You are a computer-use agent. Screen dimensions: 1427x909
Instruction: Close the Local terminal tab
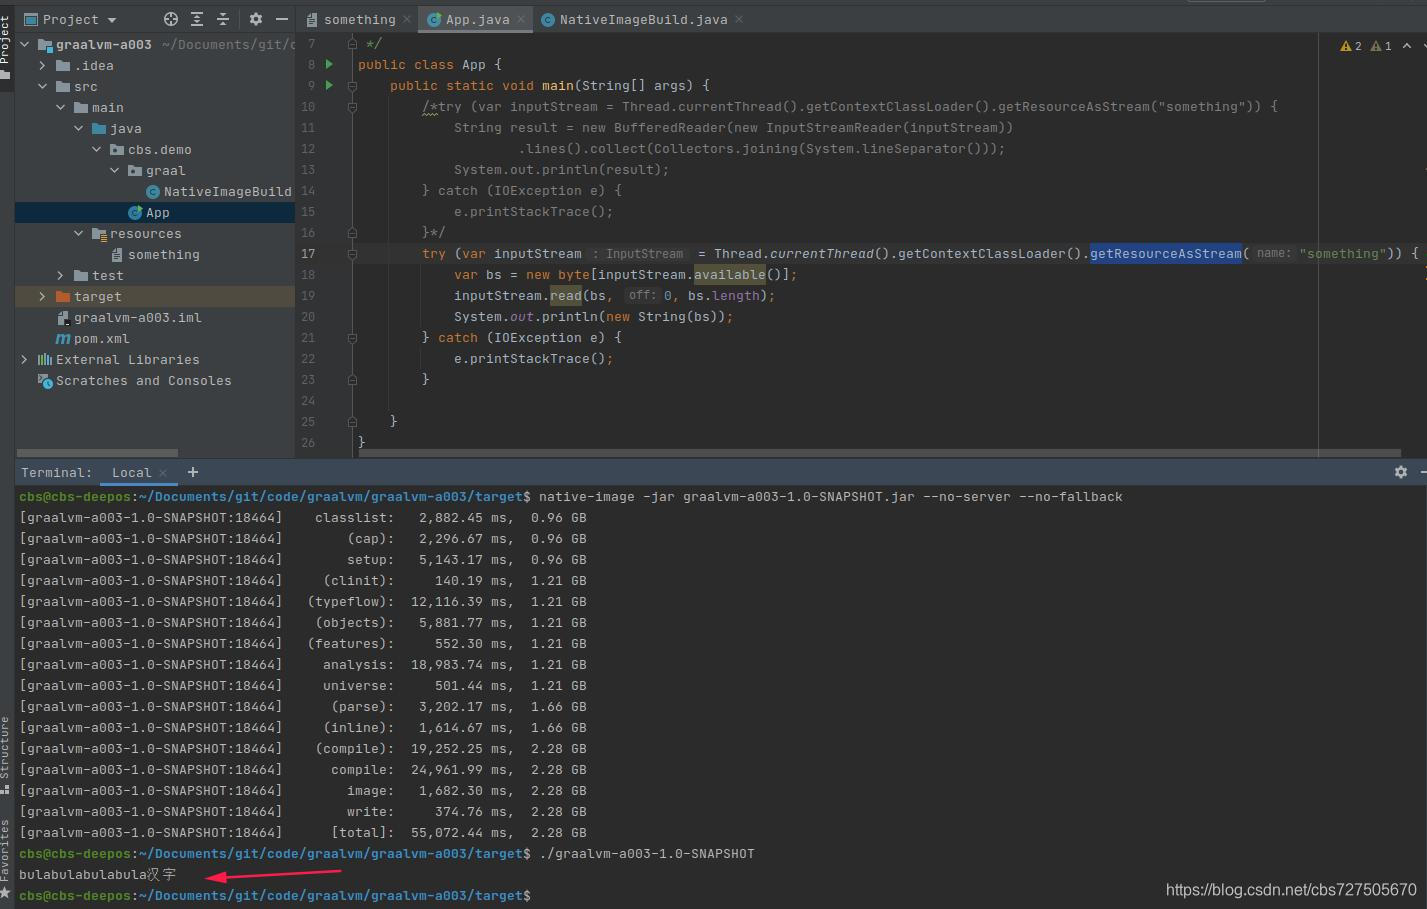tap(164, 473)
